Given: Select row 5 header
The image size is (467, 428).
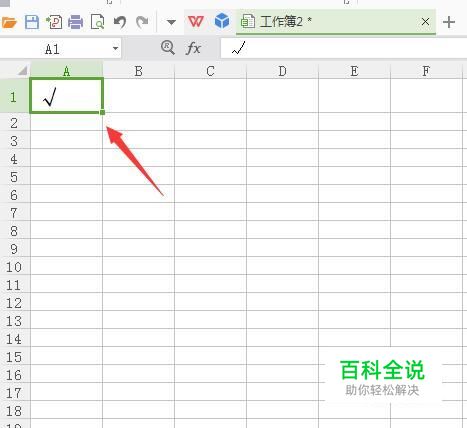Looking at the screenshot, I should point(15,176).
